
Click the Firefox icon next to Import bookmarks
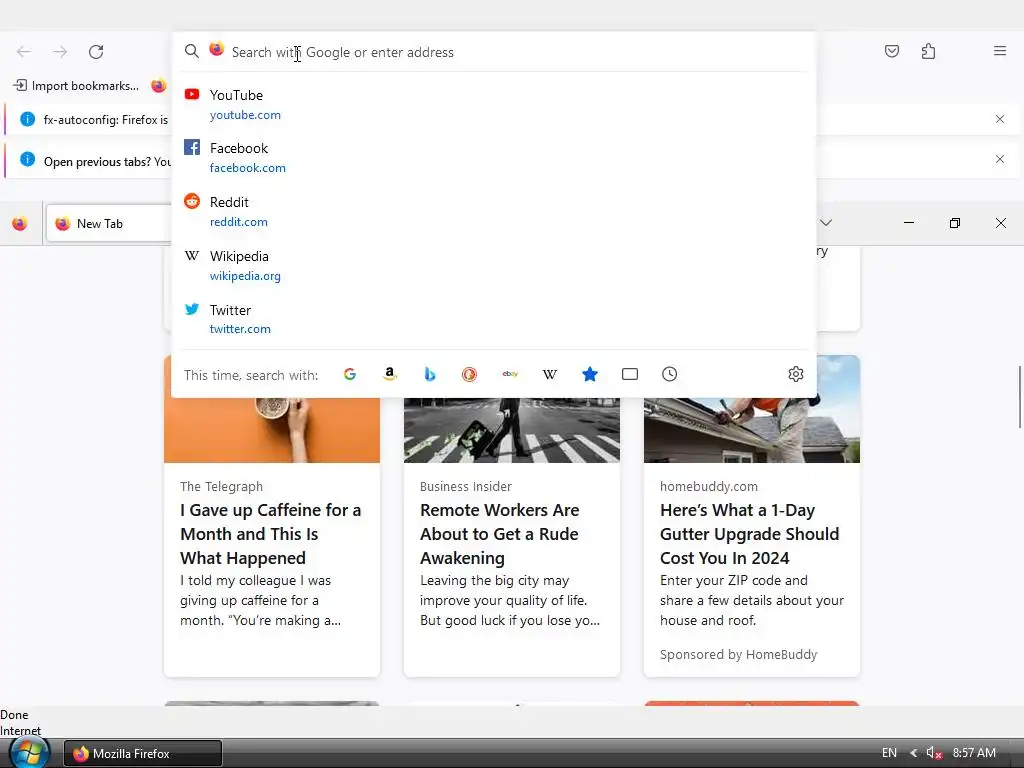[159, 86]
